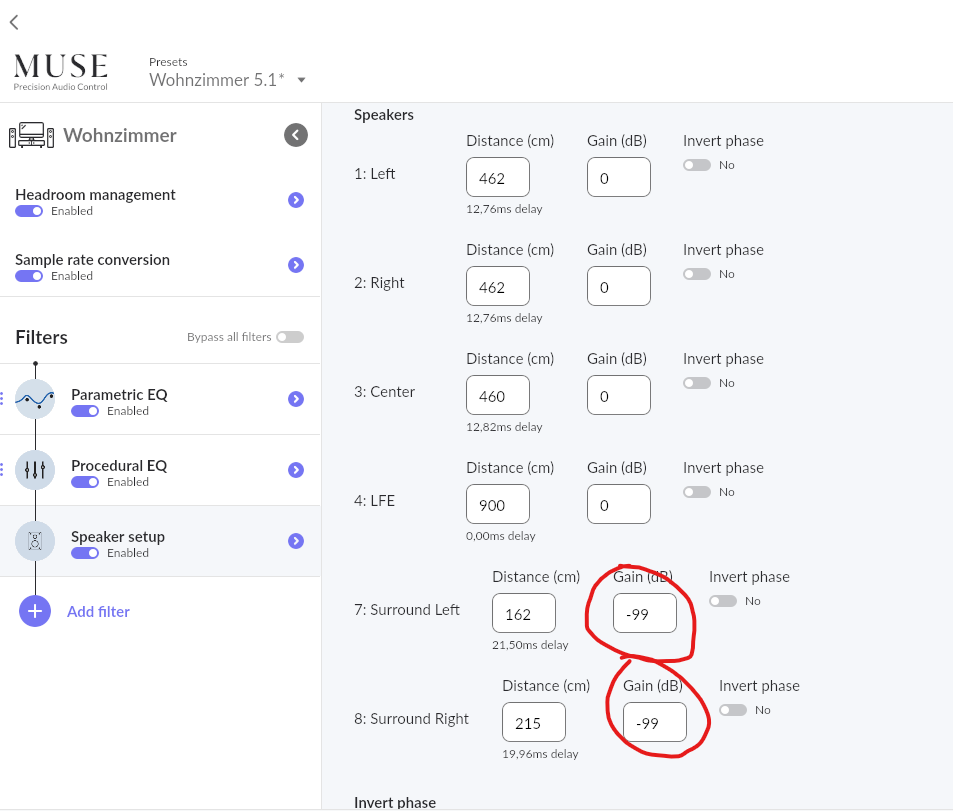The width and height of the screenshot is (953, 811).
Task: Select the Parametric EQ entry in the Filters list
Action: click(x=120, y=394)
